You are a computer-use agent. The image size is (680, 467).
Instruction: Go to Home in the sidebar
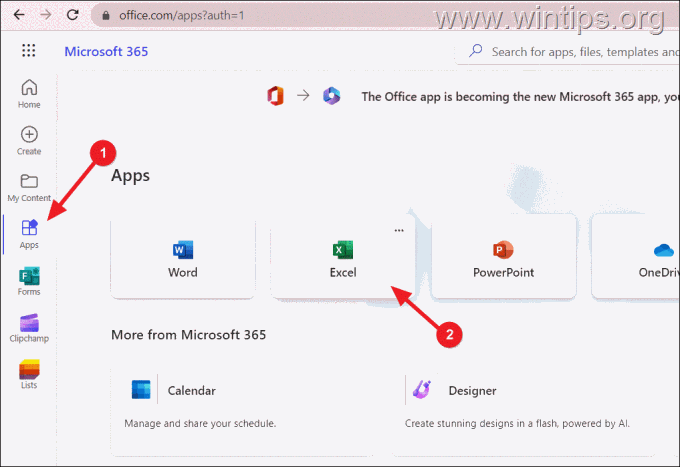tap(29, 94)
